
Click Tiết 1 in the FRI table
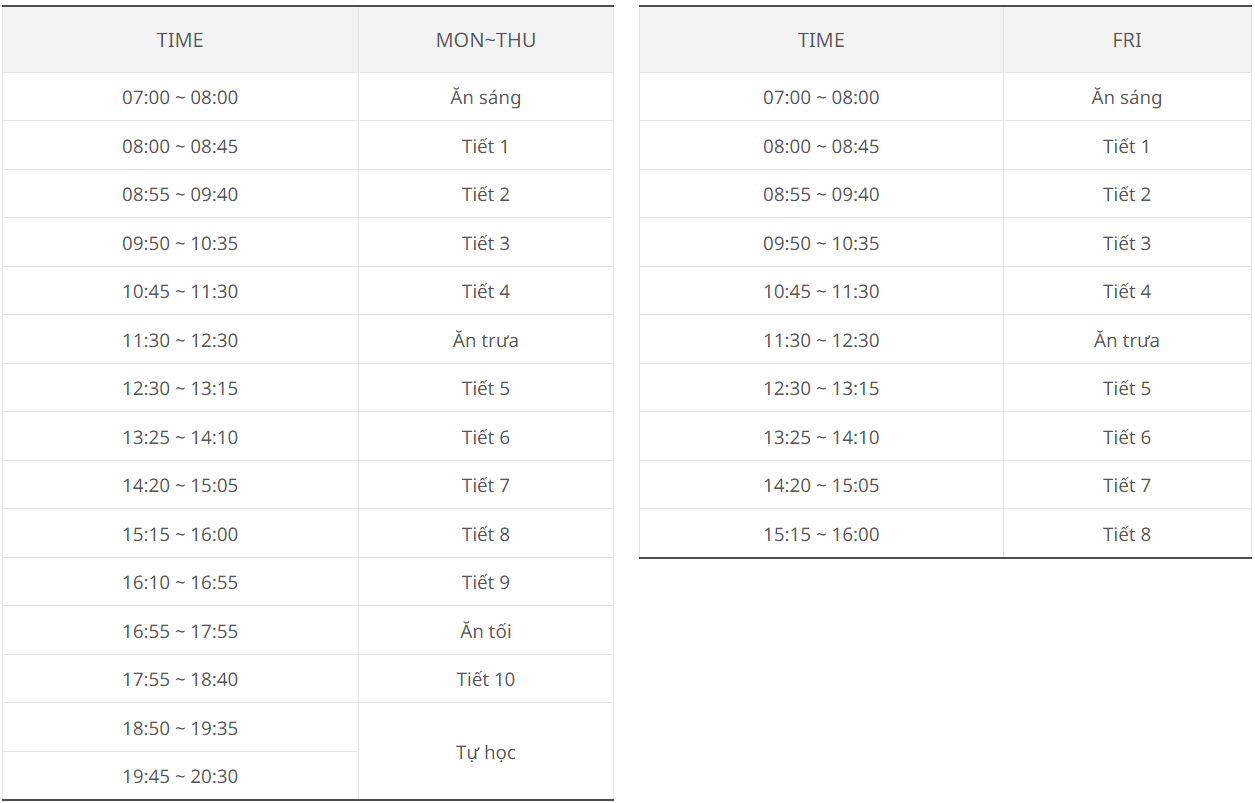1127,146
